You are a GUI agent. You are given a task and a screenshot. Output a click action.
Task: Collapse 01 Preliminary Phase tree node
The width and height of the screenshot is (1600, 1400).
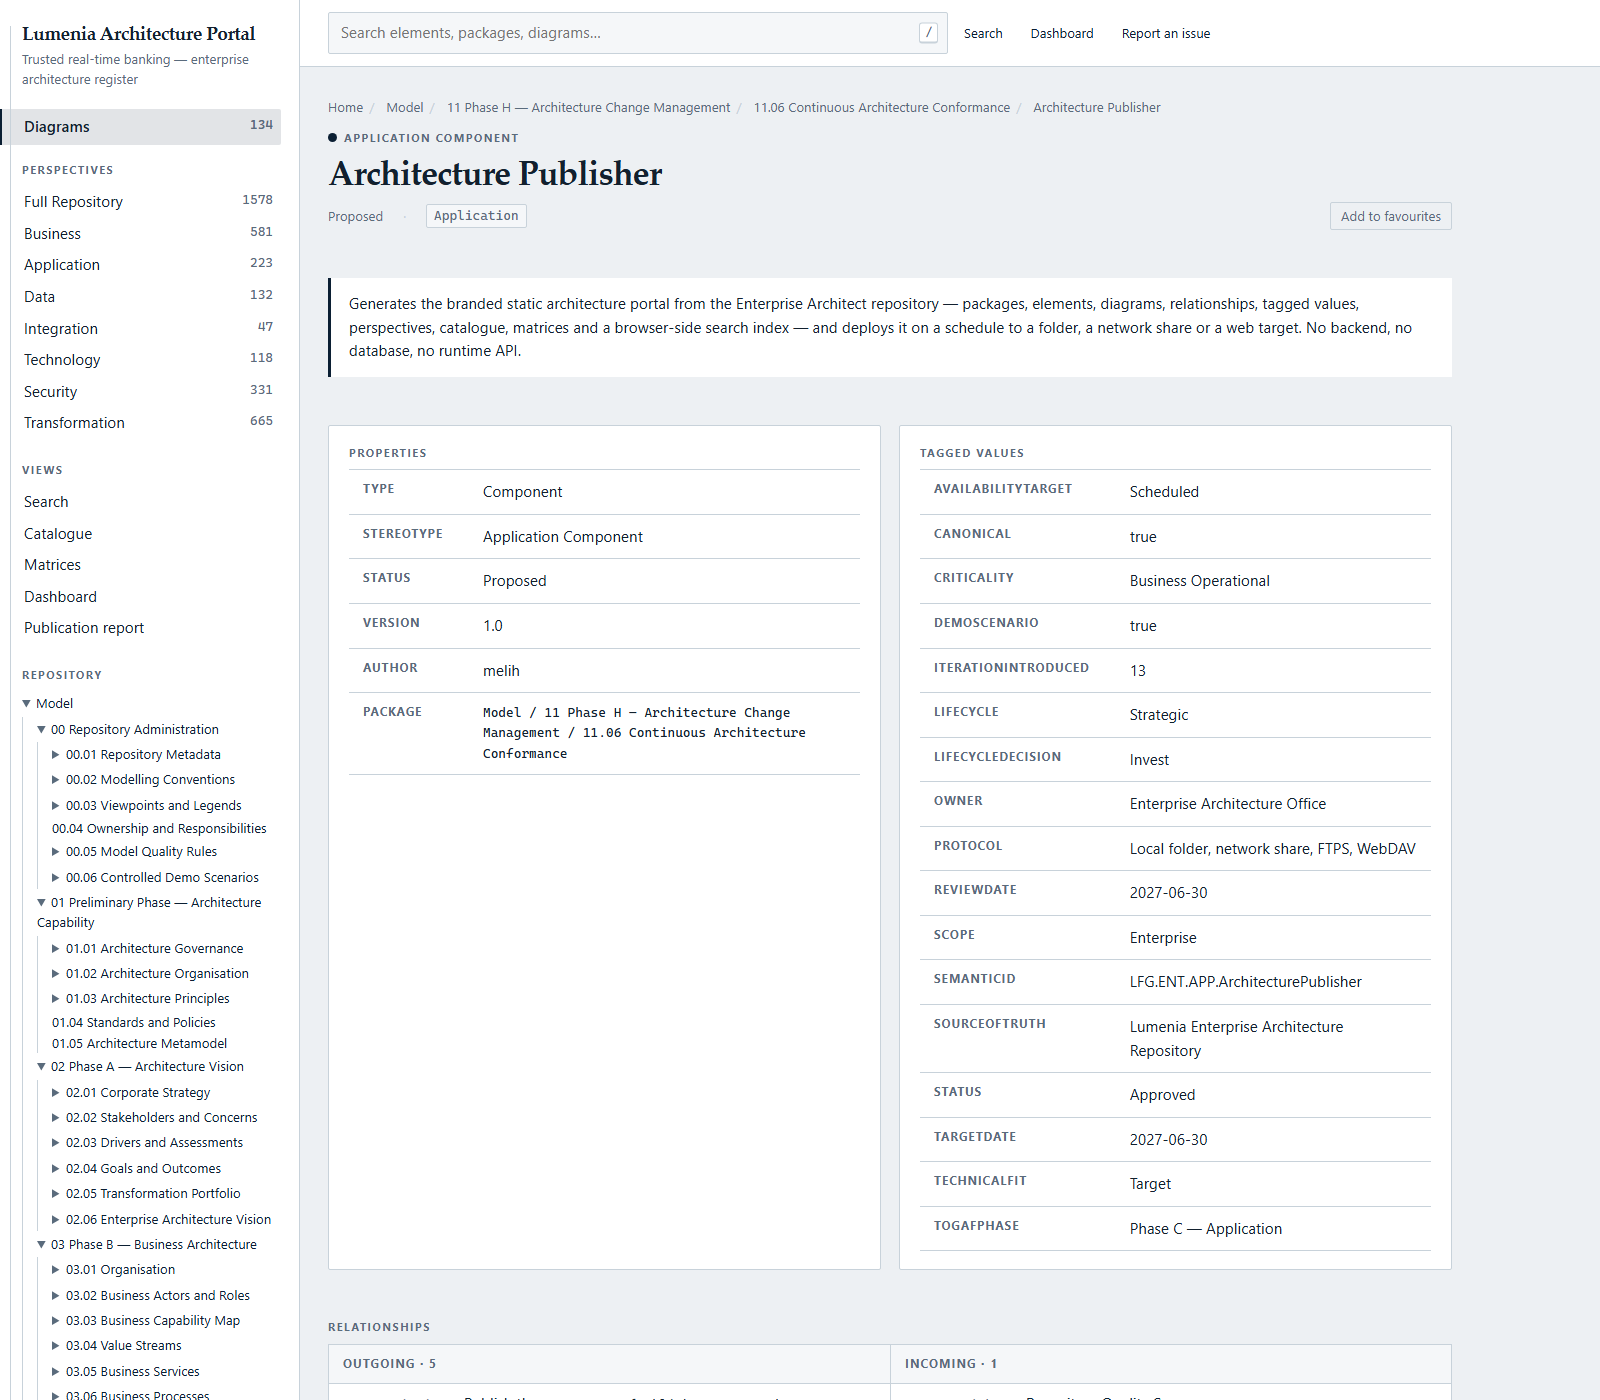click(42, 903)
